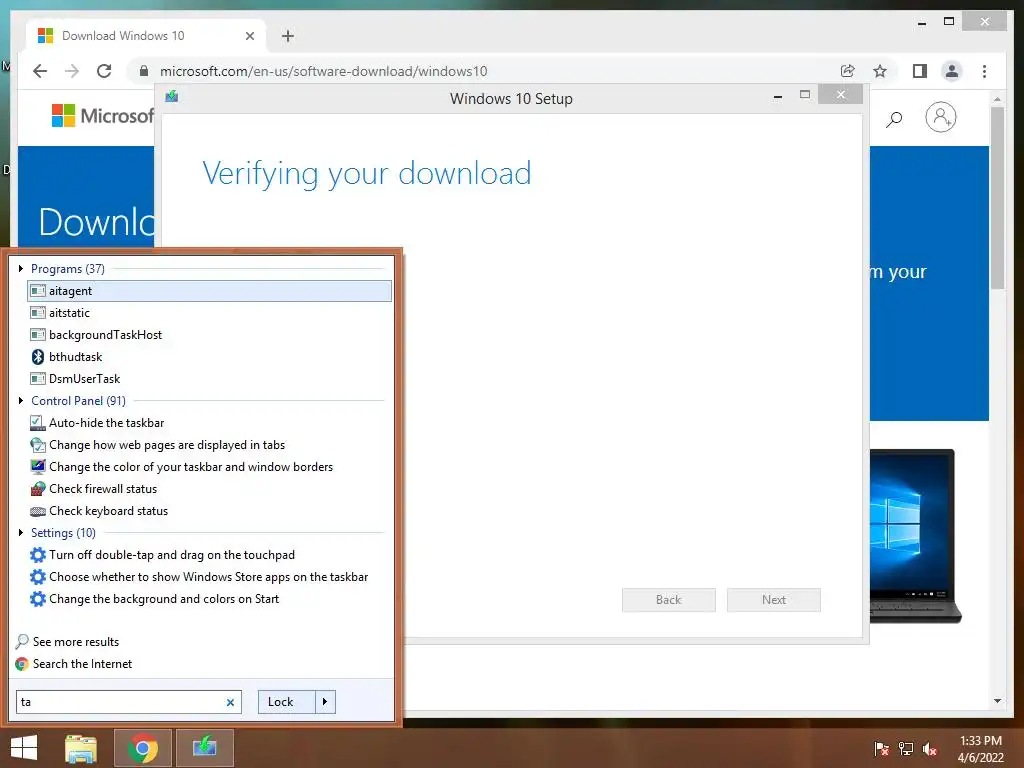Open Action Center flag in system tray
1024x768 pixels.
click(881, 749)
